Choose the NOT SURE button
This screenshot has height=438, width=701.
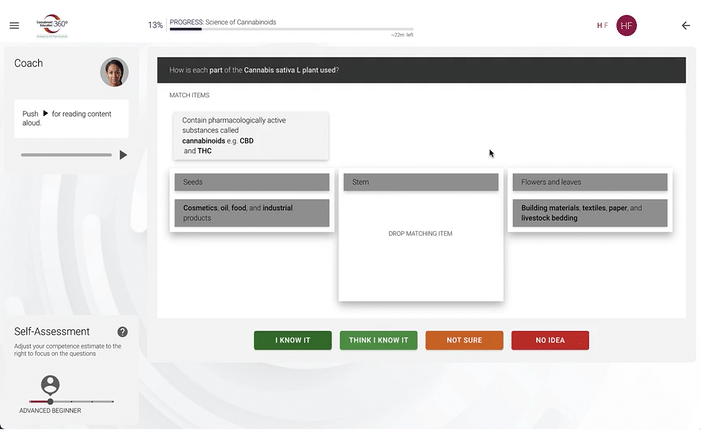[x=465, y=340]
